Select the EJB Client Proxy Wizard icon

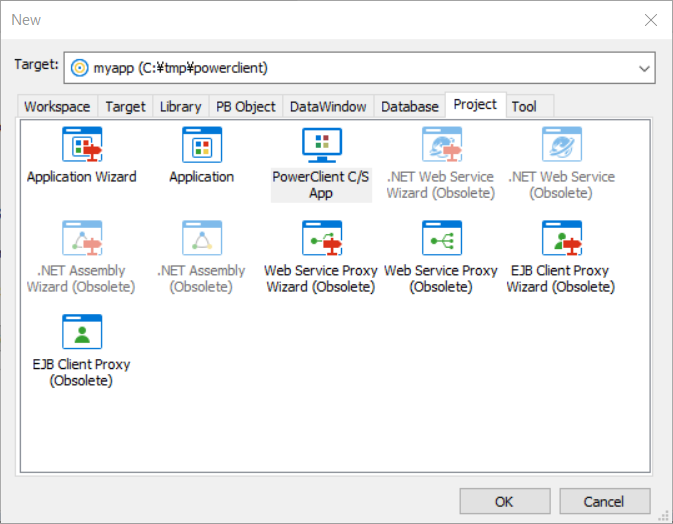click(x=561, y=240)
